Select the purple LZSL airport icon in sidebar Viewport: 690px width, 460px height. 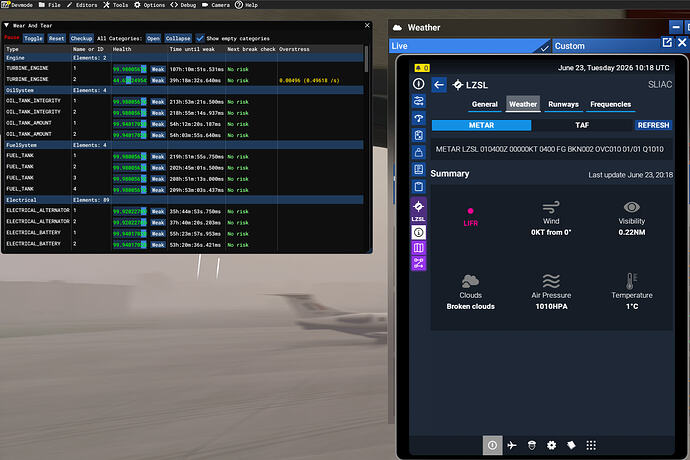click(x=418, y=210)
